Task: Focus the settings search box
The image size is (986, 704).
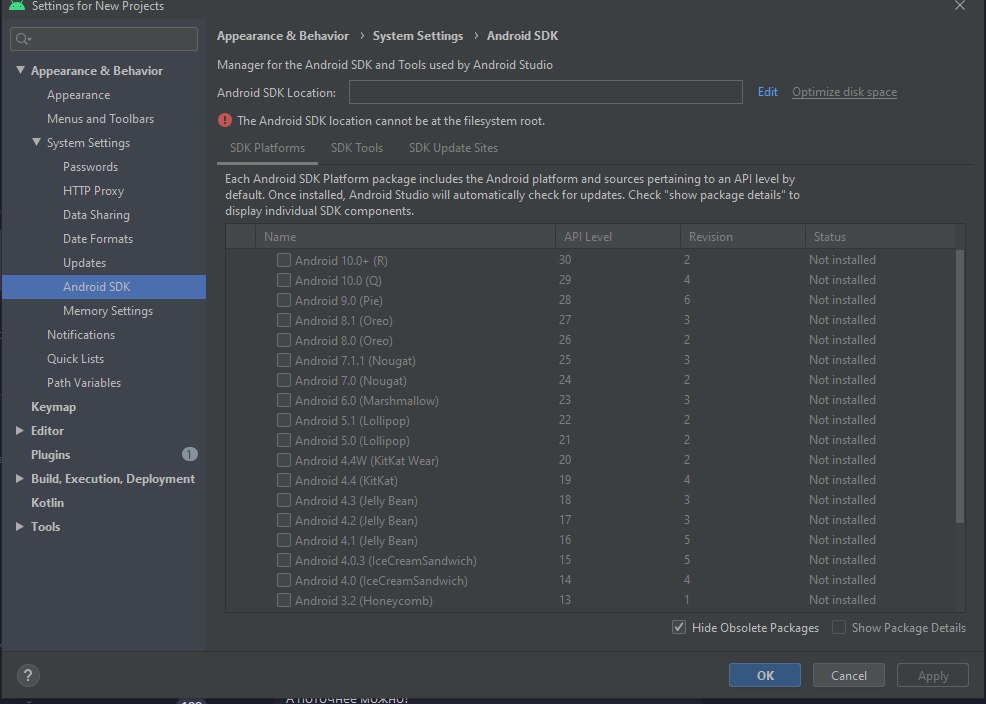Action: [104, 39]
